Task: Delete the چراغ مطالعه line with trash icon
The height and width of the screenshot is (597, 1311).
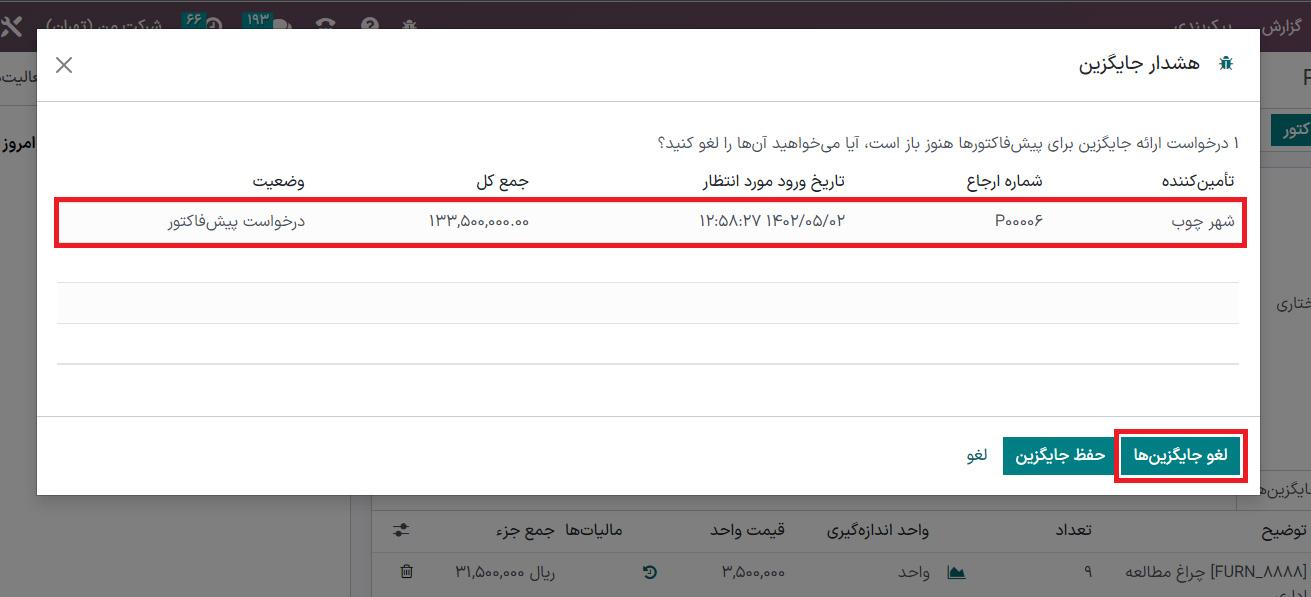Action: click(406, 572)
